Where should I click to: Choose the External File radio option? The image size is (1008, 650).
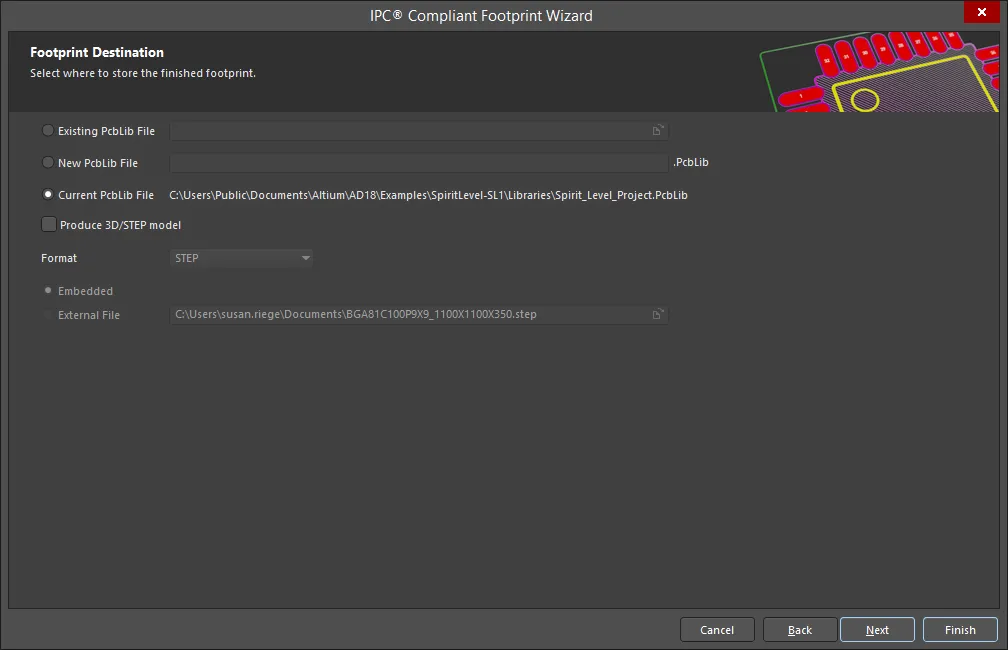[48, 315]
